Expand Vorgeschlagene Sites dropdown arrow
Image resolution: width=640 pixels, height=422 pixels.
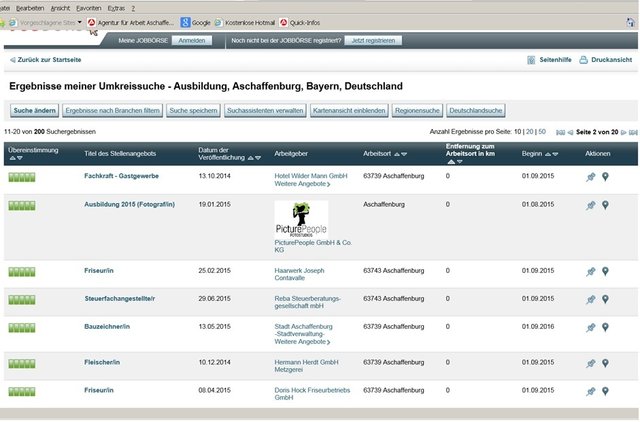(x=80, y=22)
